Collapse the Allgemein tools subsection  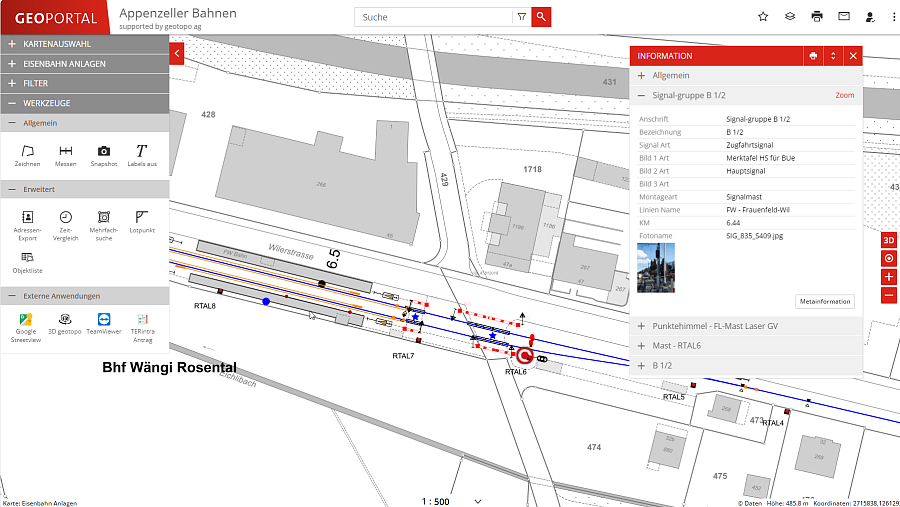coord(84,123)
